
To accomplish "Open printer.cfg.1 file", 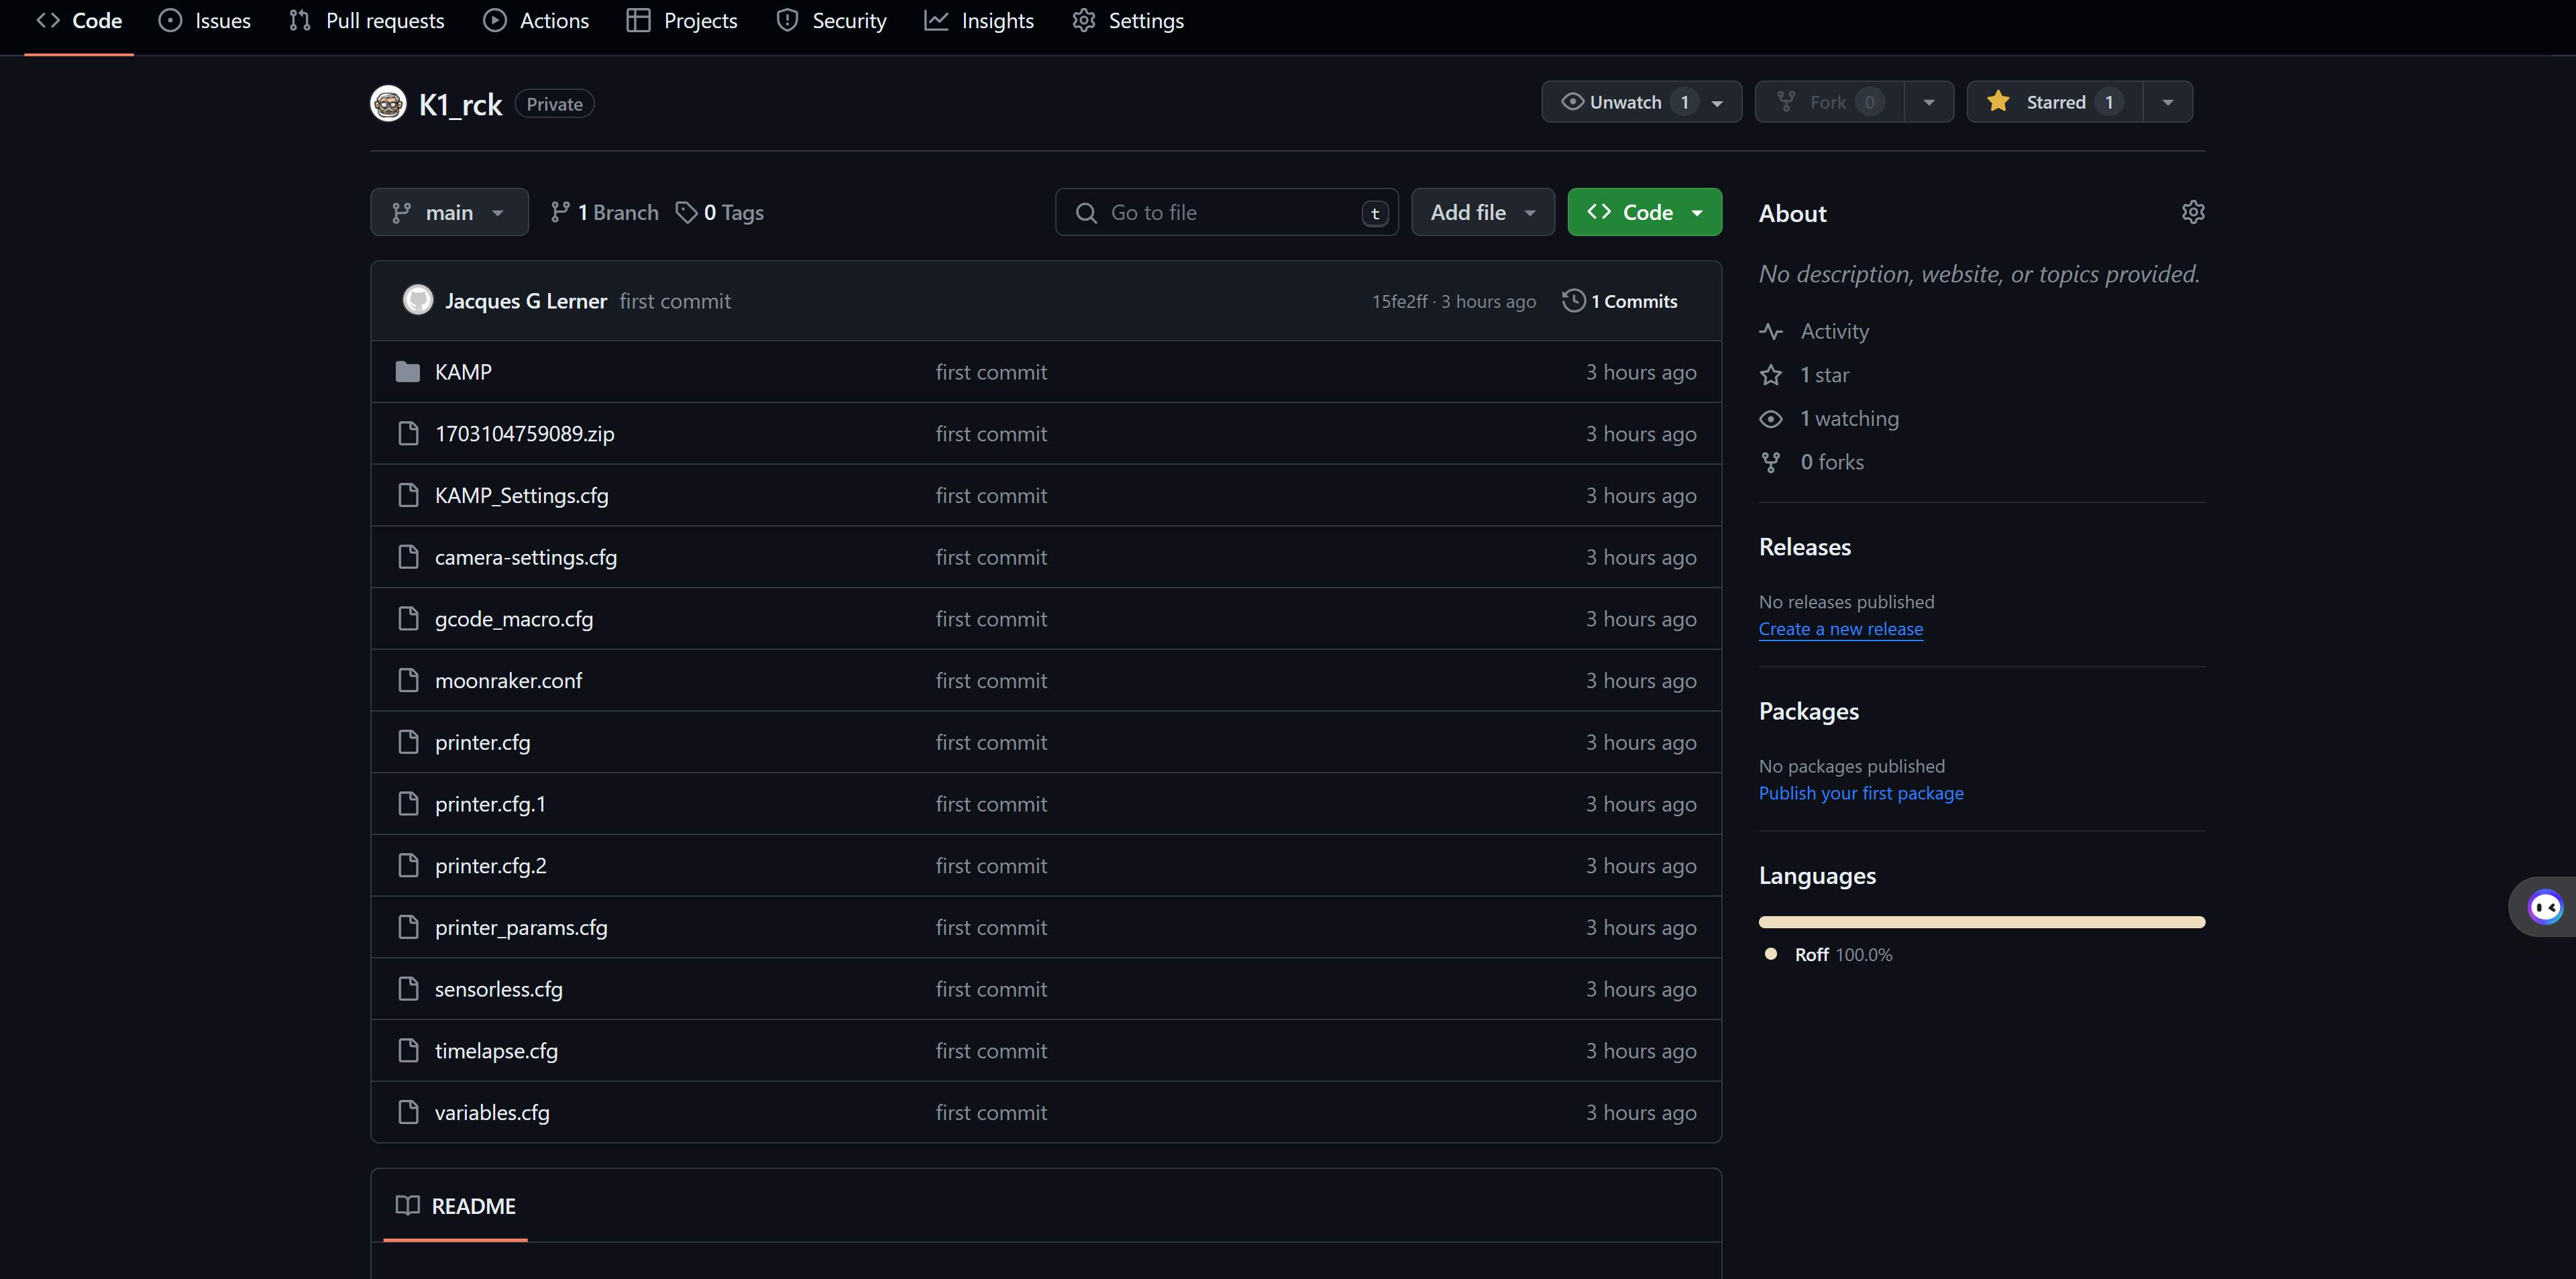I will (490, 804).
